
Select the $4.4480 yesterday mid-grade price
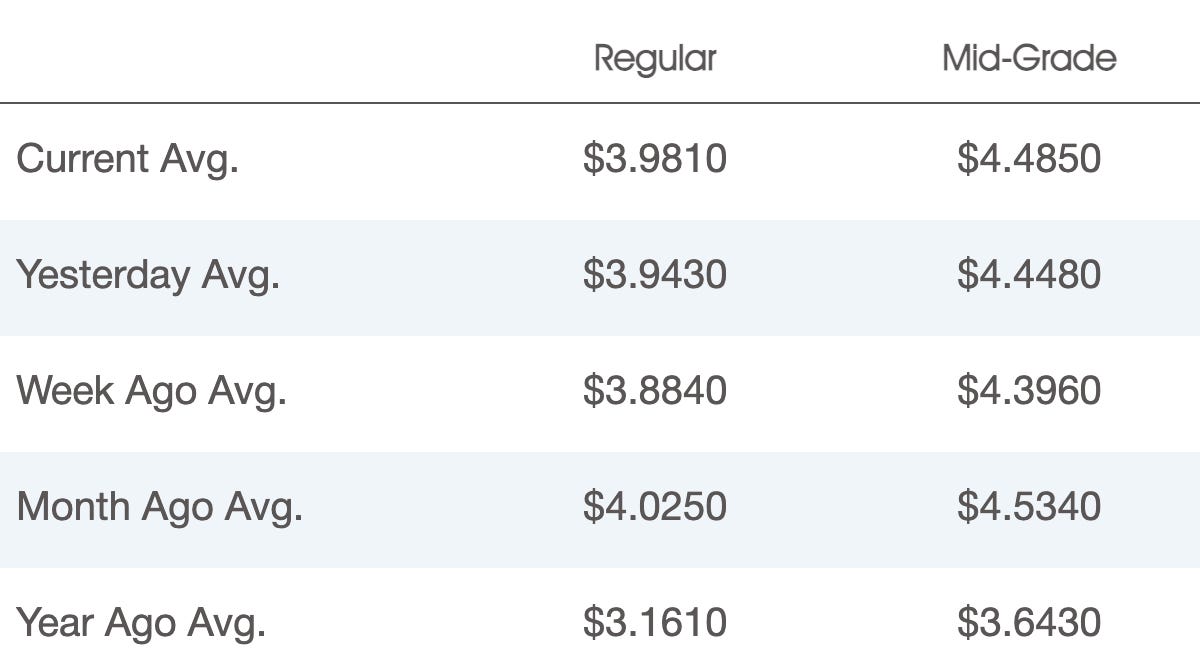(1029, 275)
